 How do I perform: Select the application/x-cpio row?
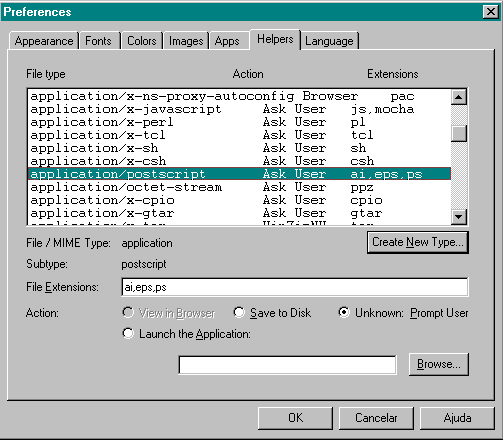[239, 200]
